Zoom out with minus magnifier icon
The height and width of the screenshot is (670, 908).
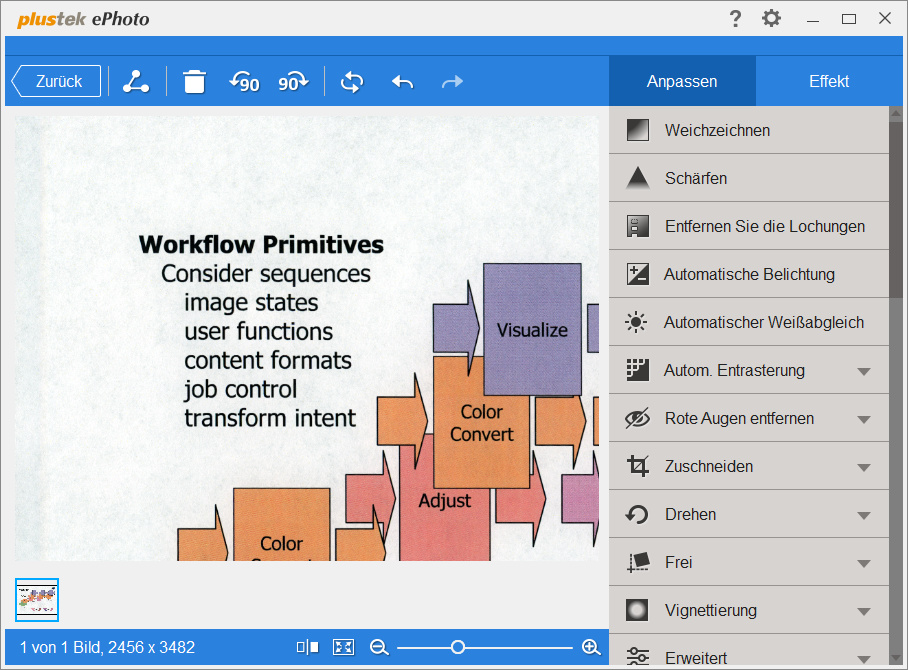(379, 647)
